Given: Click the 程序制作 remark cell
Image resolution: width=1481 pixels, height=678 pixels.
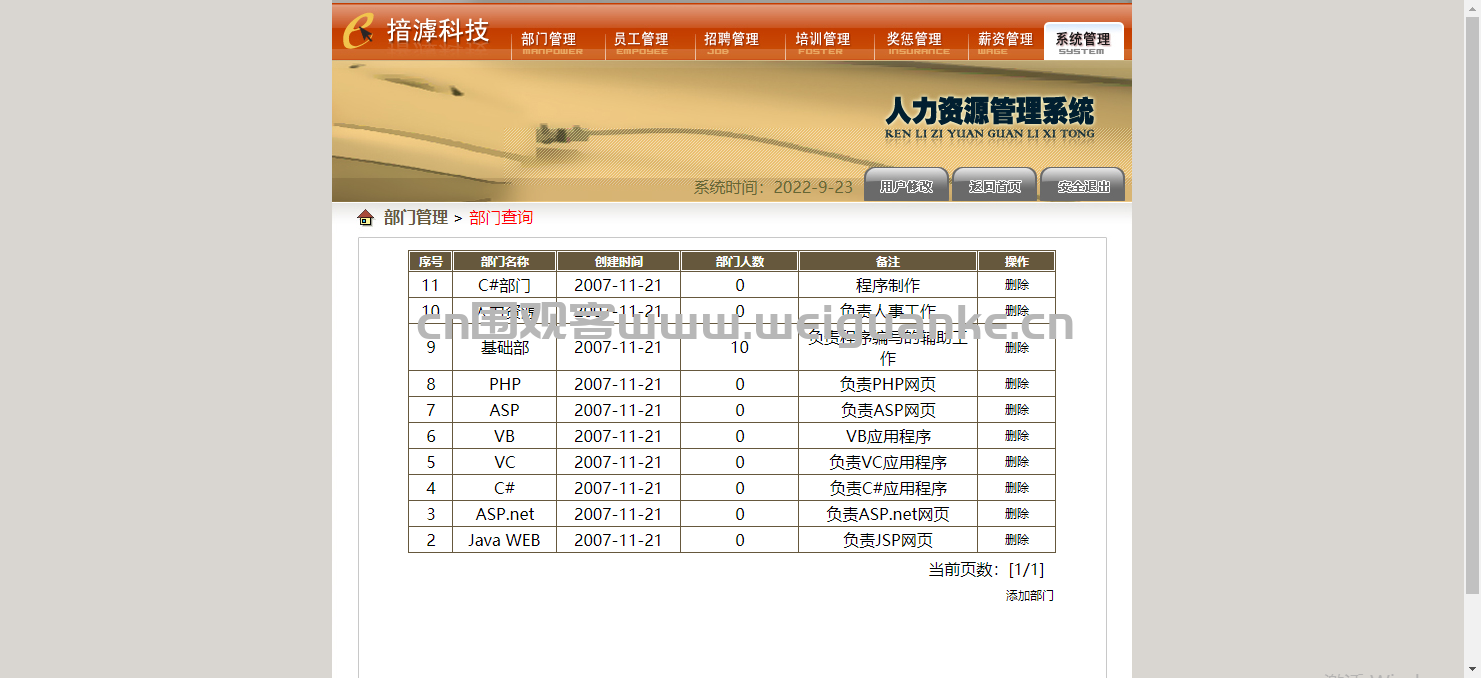Looking at the screenshot, I should tap(888, 285).
